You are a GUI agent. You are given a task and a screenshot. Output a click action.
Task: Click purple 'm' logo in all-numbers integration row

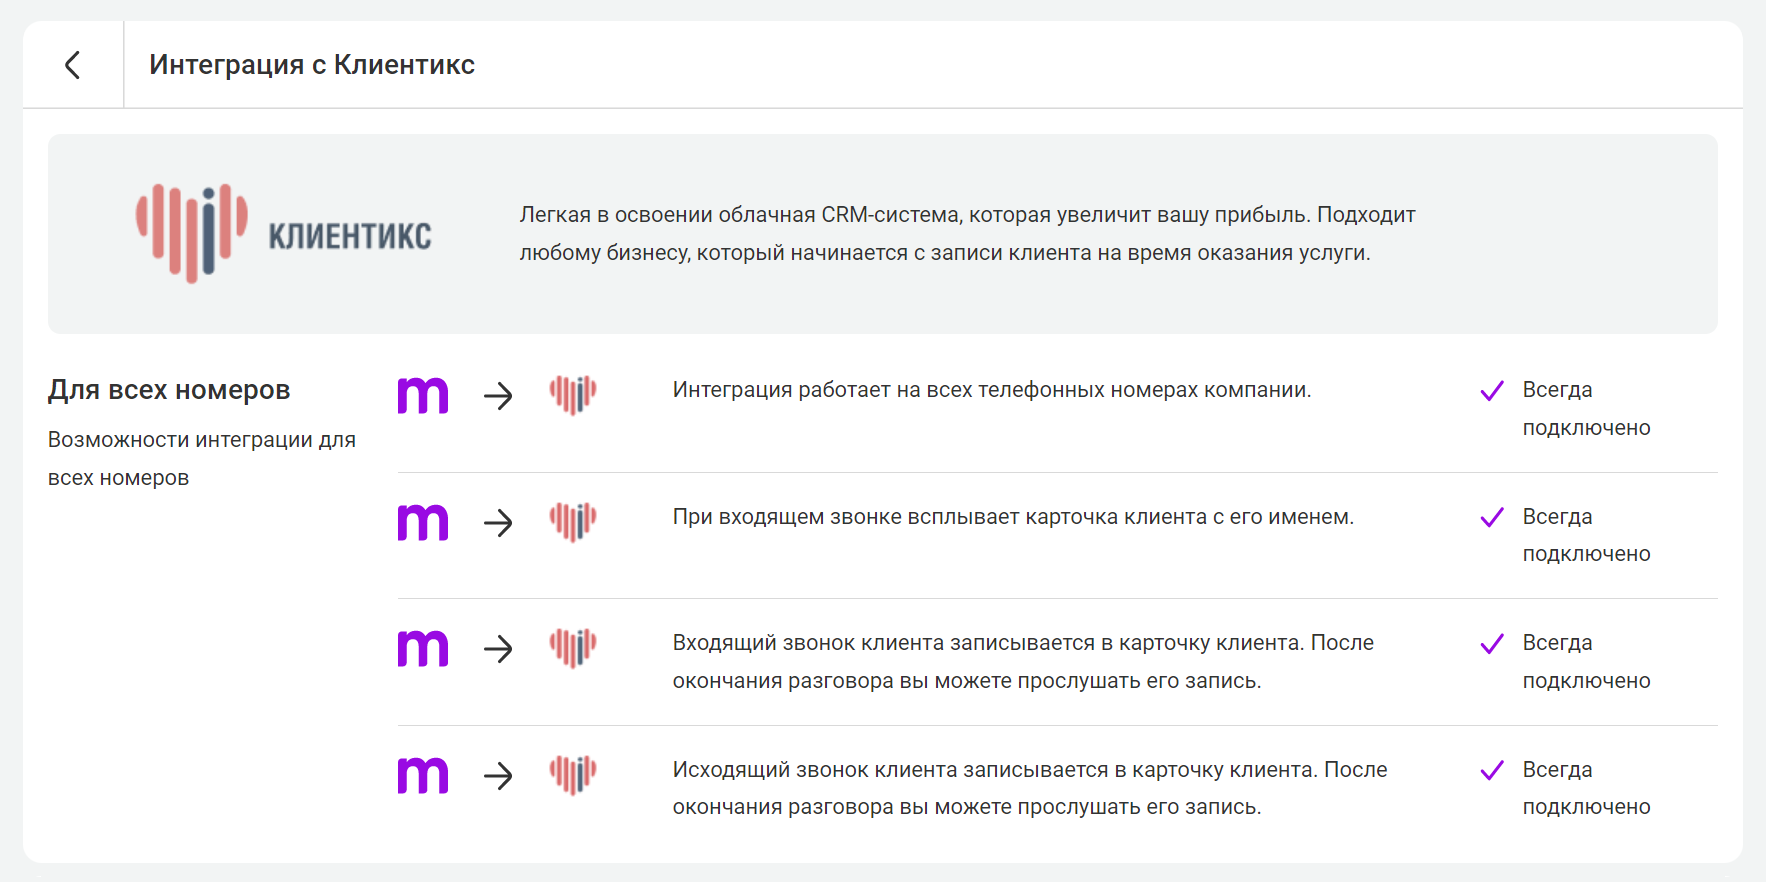coord(423,395)
